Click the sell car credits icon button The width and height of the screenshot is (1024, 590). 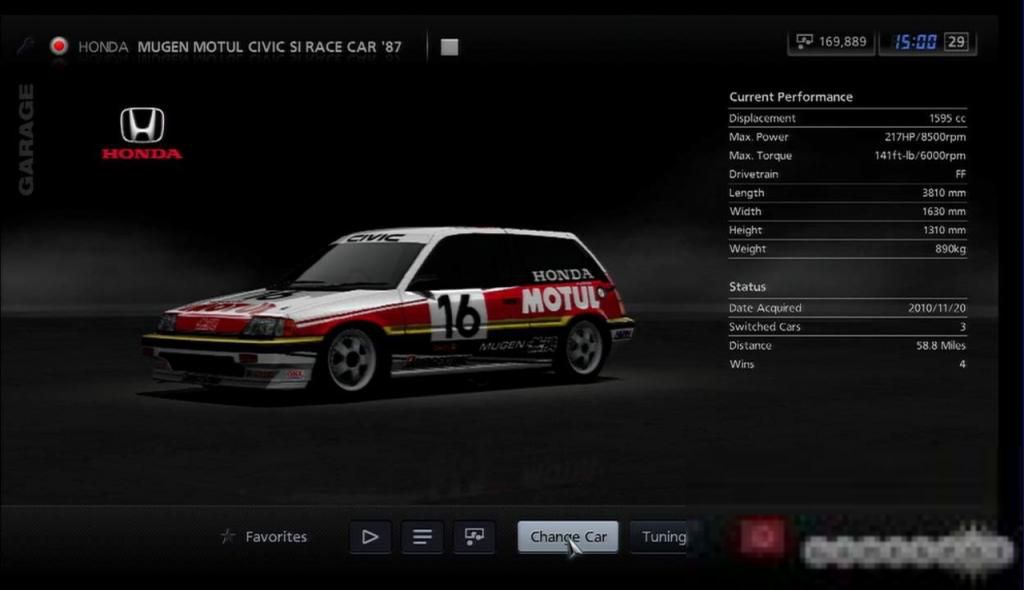(x=474, y=537)
